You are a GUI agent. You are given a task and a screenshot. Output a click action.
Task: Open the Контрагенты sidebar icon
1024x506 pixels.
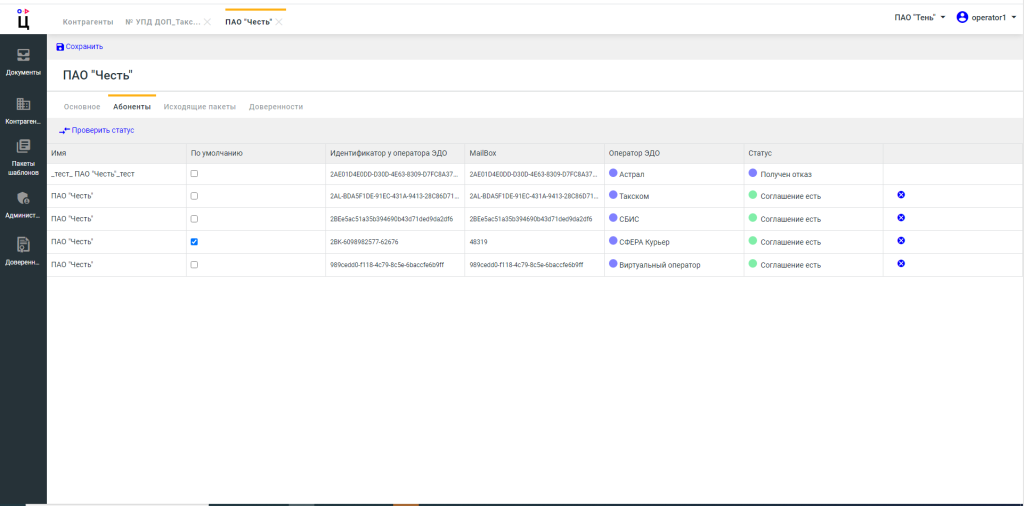(24, 104)
